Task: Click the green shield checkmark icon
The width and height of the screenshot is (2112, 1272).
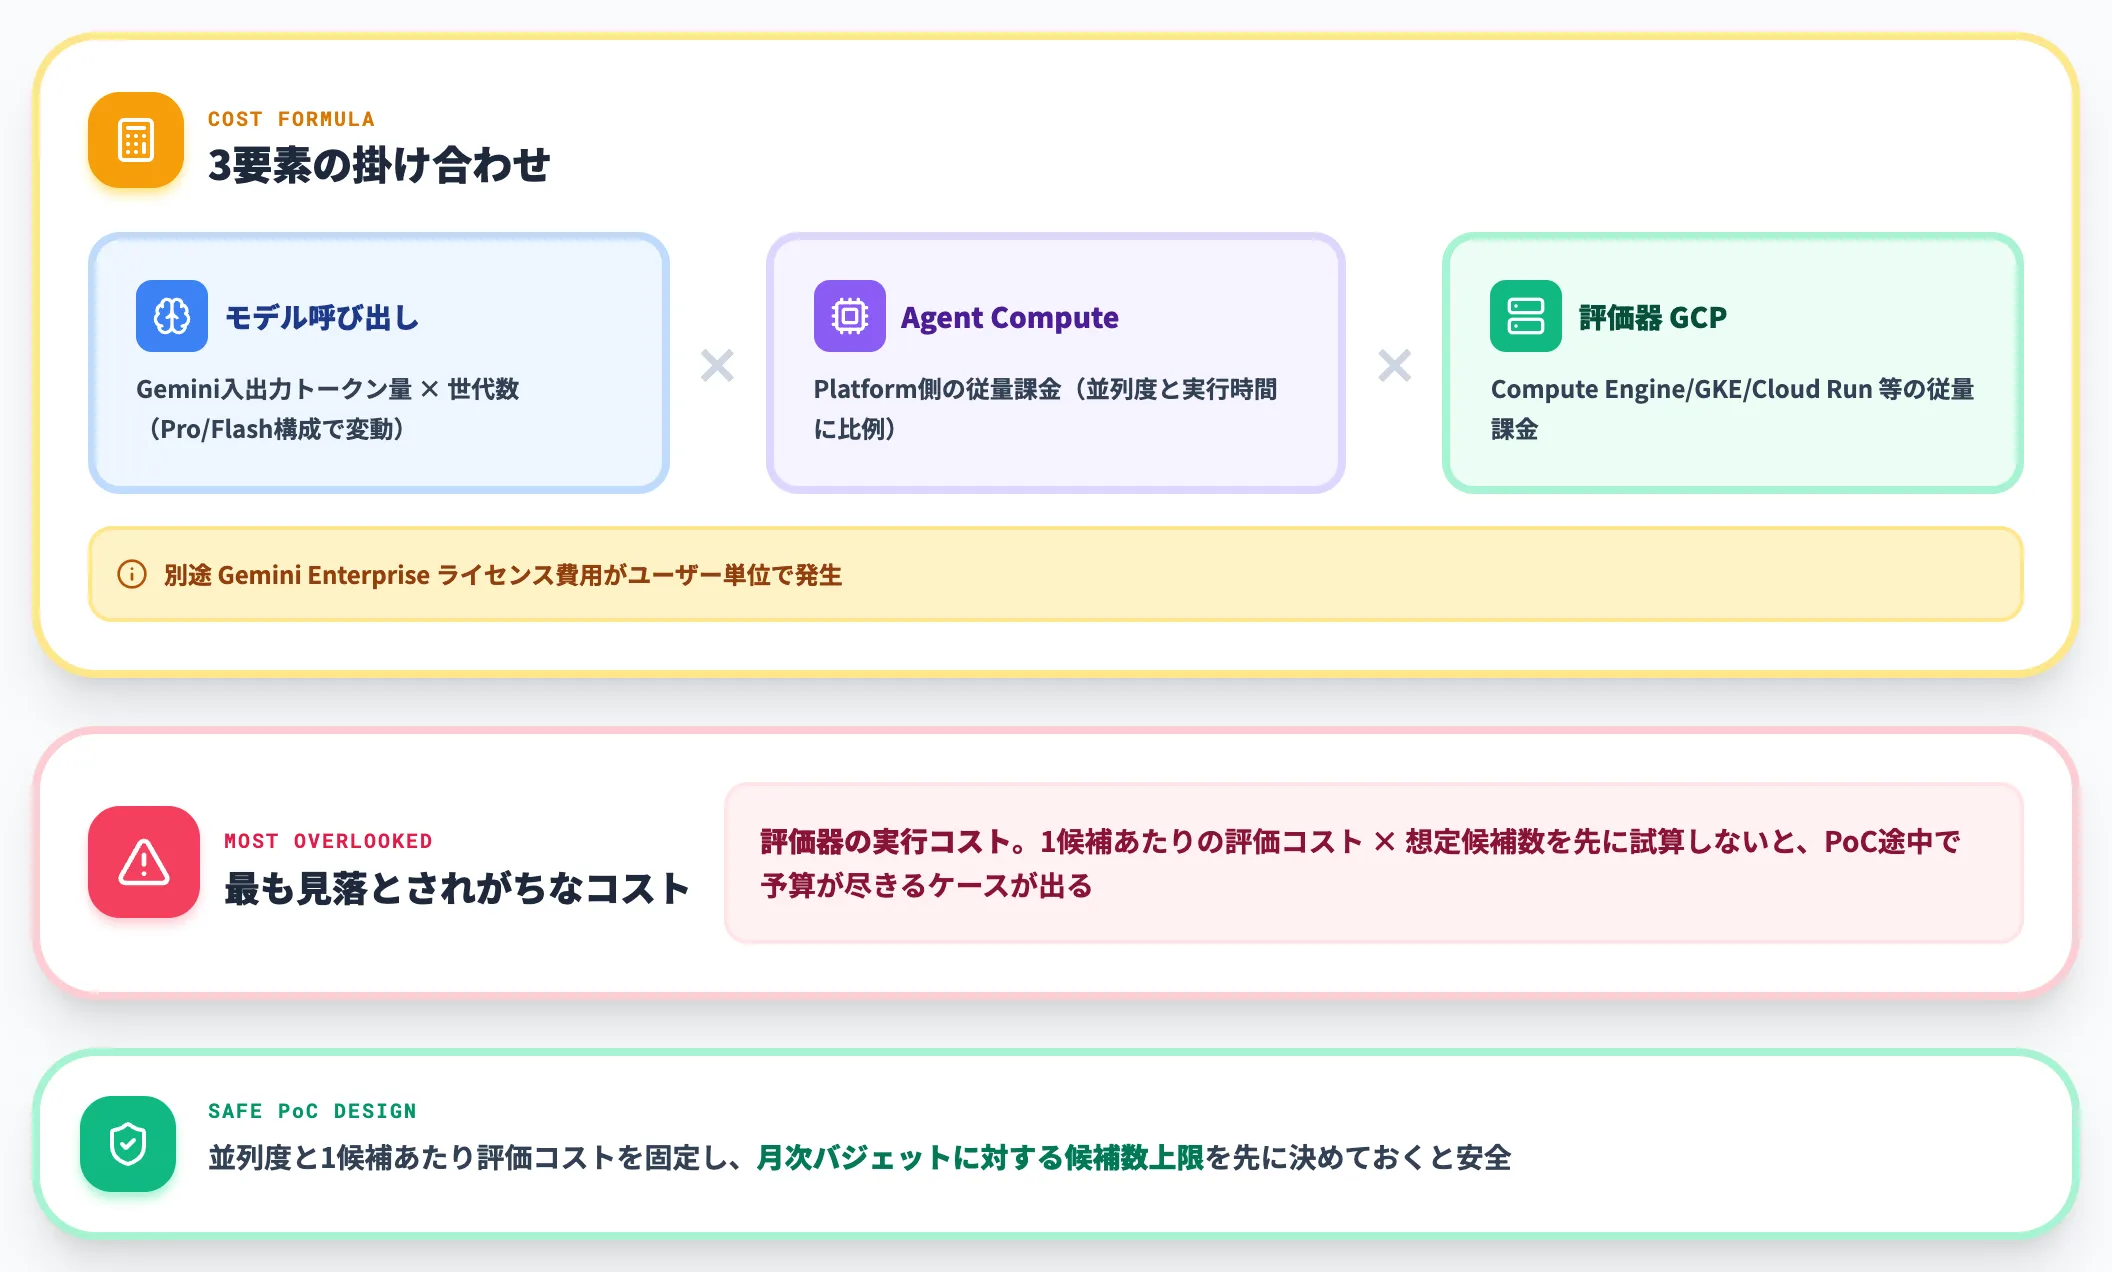Action: [x=128, y=1144]
